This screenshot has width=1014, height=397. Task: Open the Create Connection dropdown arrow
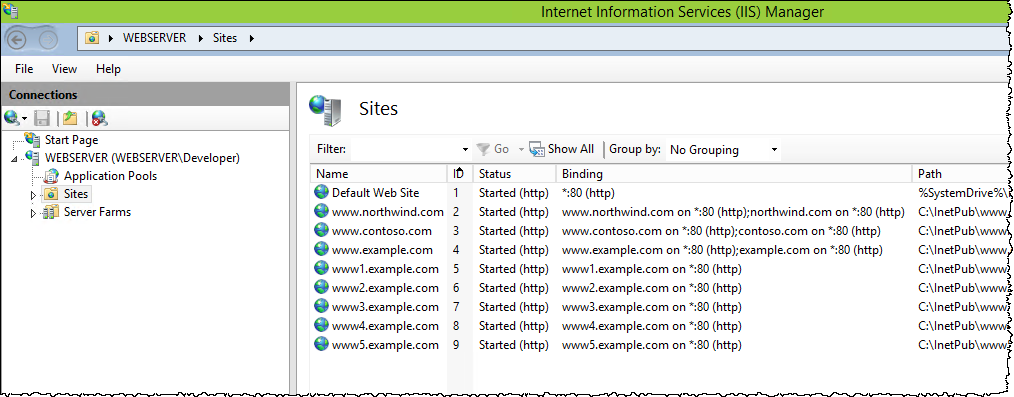click(x=25, y=119)
